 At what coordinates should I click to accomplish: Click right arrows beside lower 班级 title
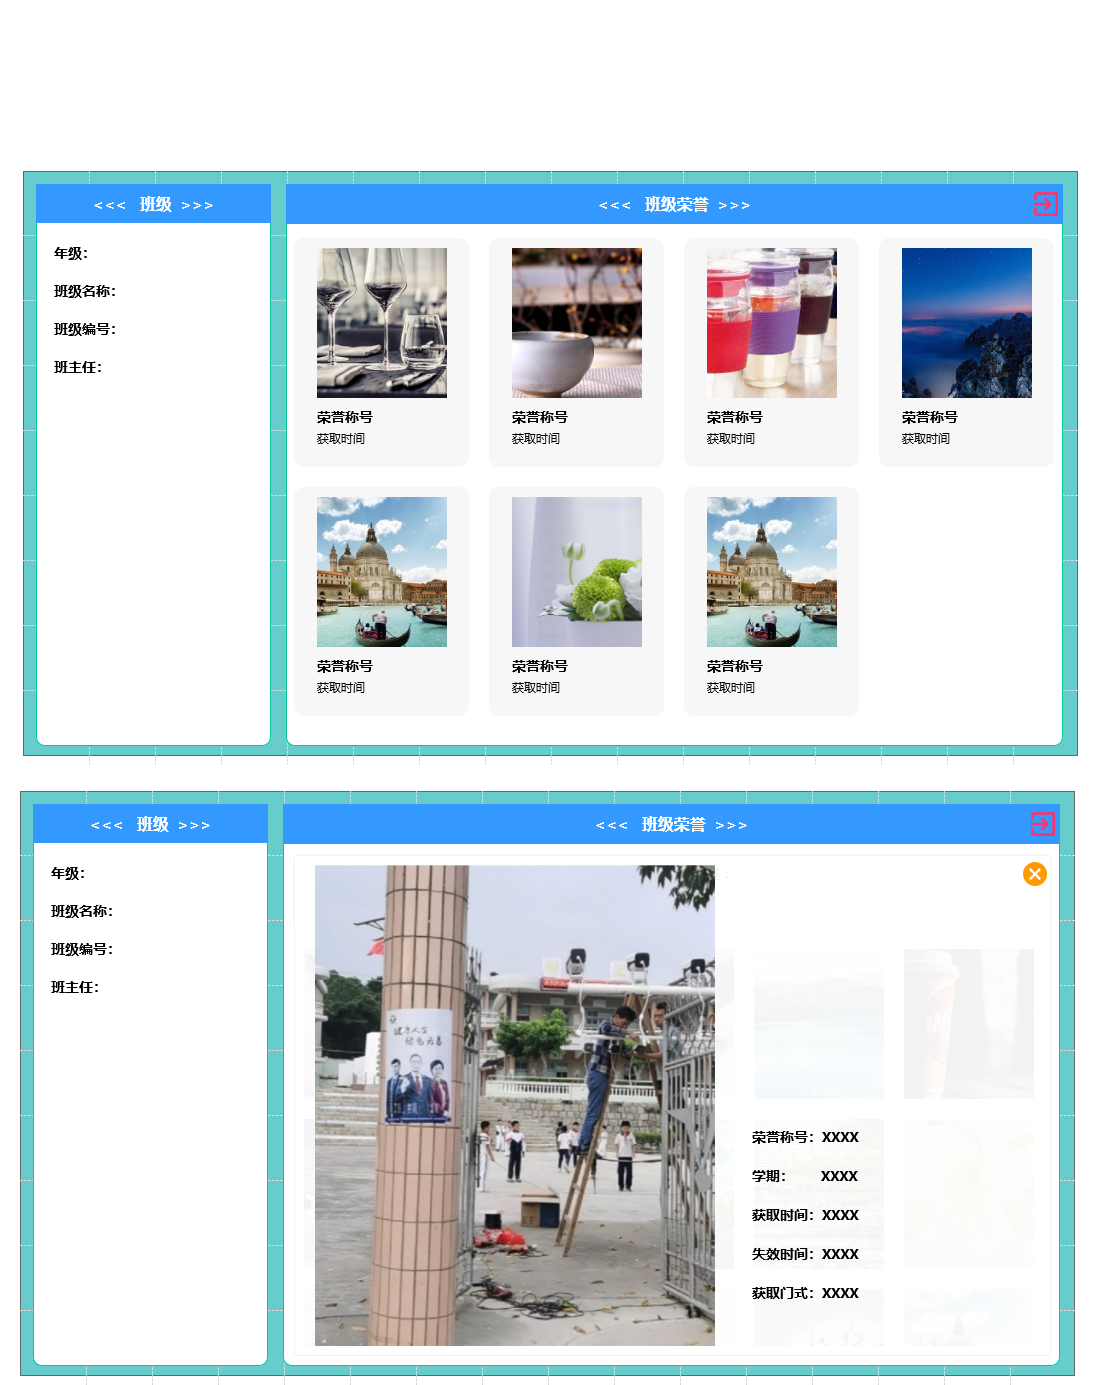[194, 826]
